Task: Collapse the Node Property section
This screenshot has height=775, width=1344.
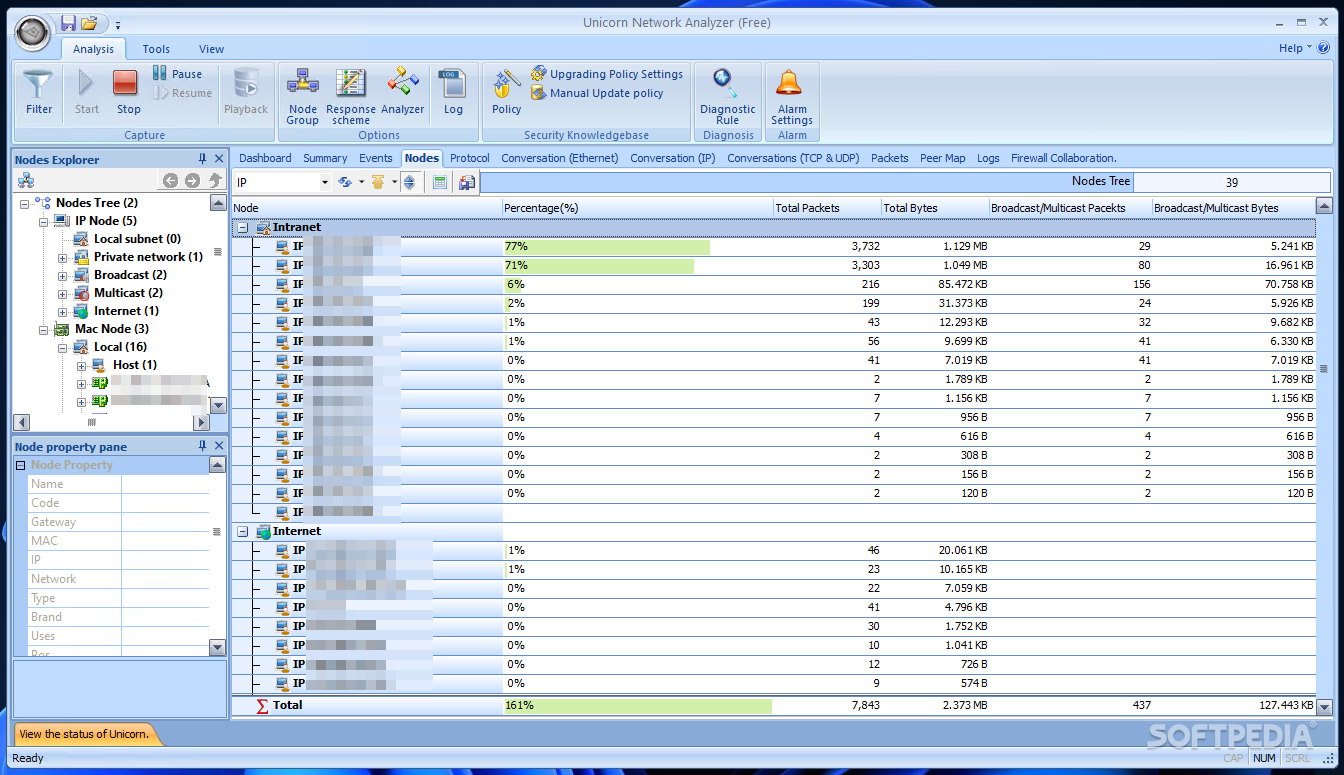Action: pos(21,465)
